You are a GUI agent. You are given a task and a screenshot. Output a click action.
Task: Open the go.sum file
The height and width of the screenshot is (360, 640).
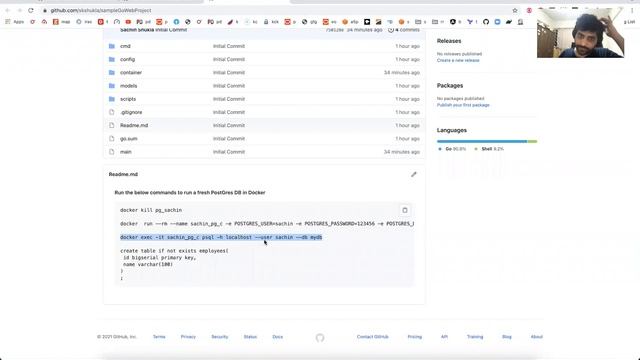(129, 139)
